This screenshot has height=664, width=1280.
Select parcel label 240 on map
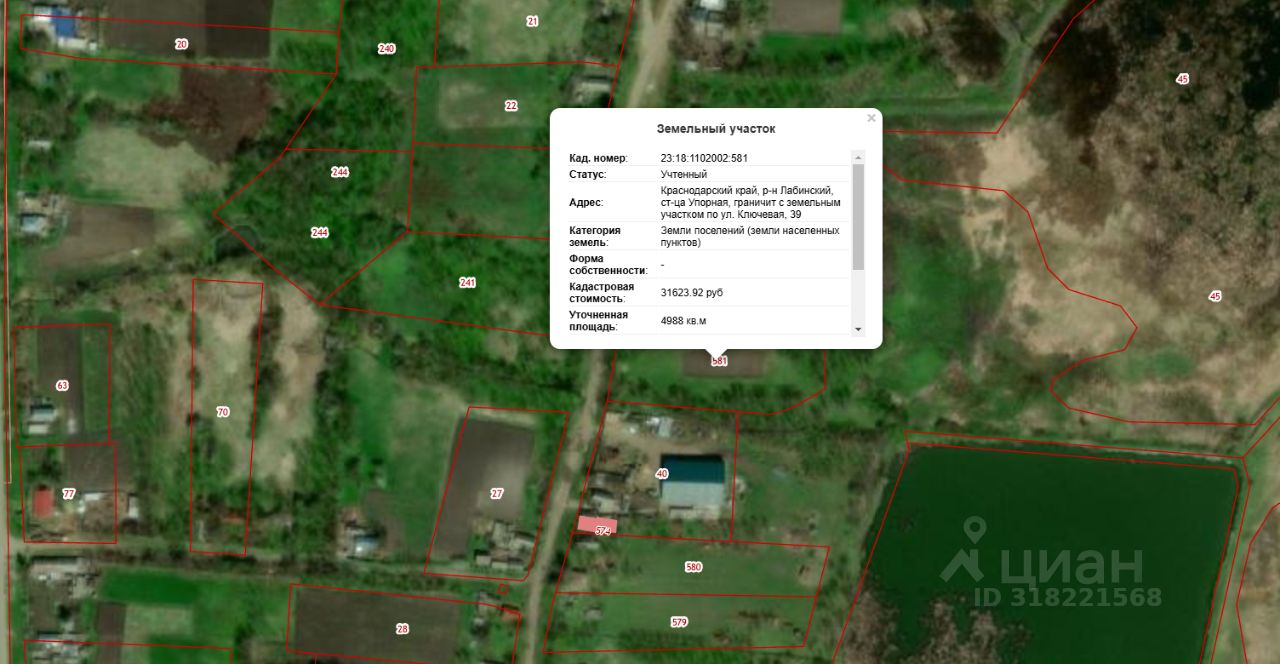(387, 48)
